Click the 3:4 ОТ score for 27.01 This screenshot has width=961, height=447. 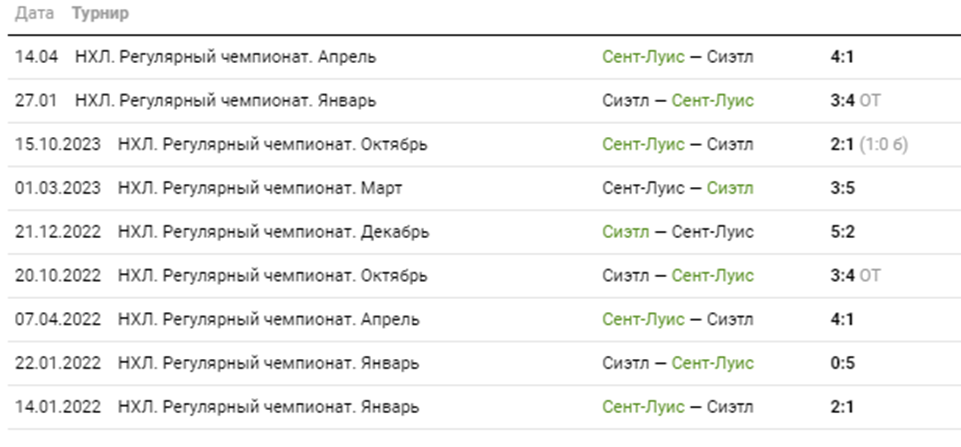tap(855, 101)
